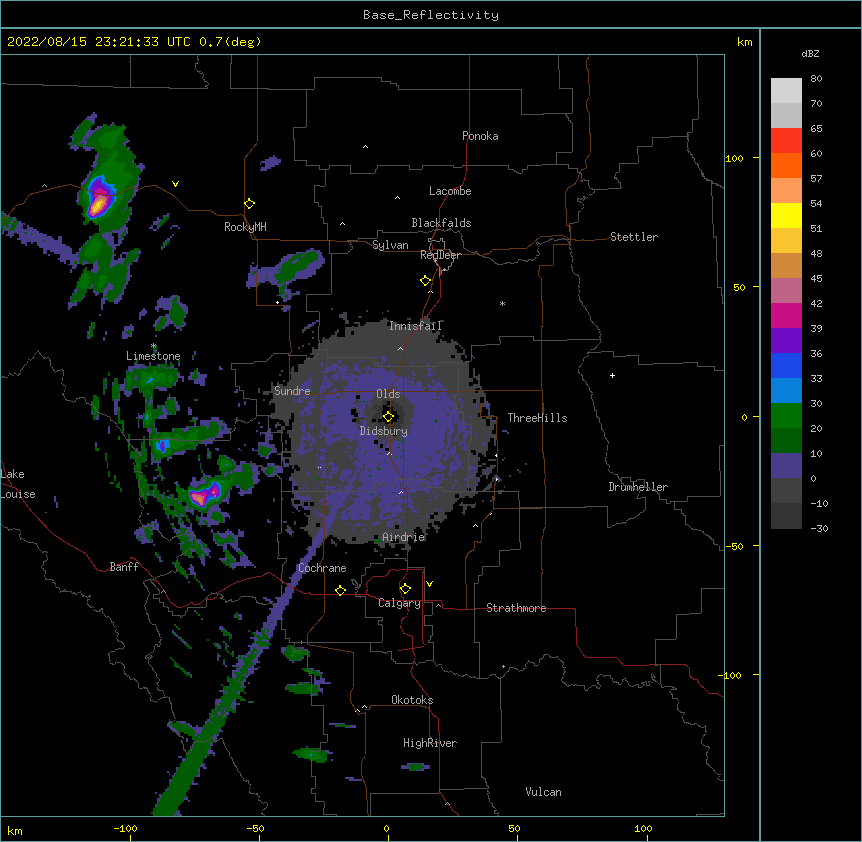The image size is (862, 842).
Task: Click the -50 tick on the vertical axis
Action: tap(735, 546)
